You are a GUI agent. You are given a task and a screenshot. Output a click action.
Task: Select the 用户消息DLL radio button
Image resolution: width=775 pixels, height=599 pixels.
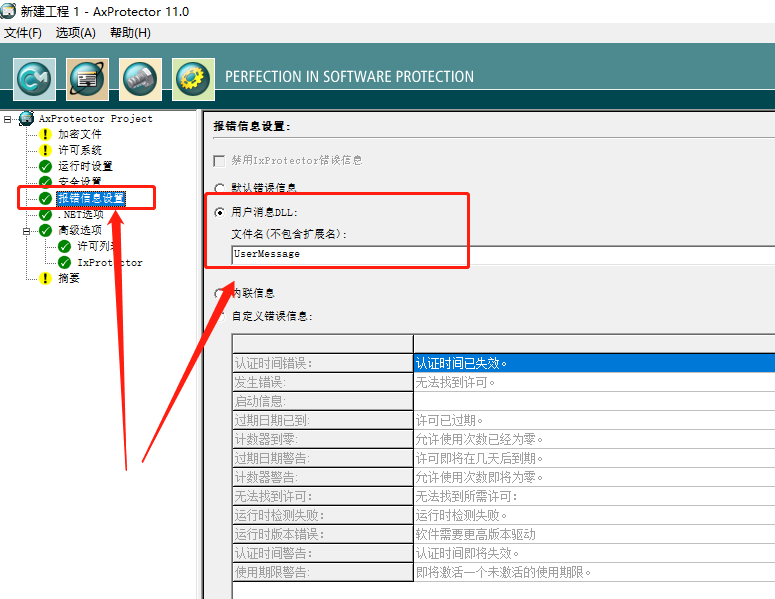point(219,213)
